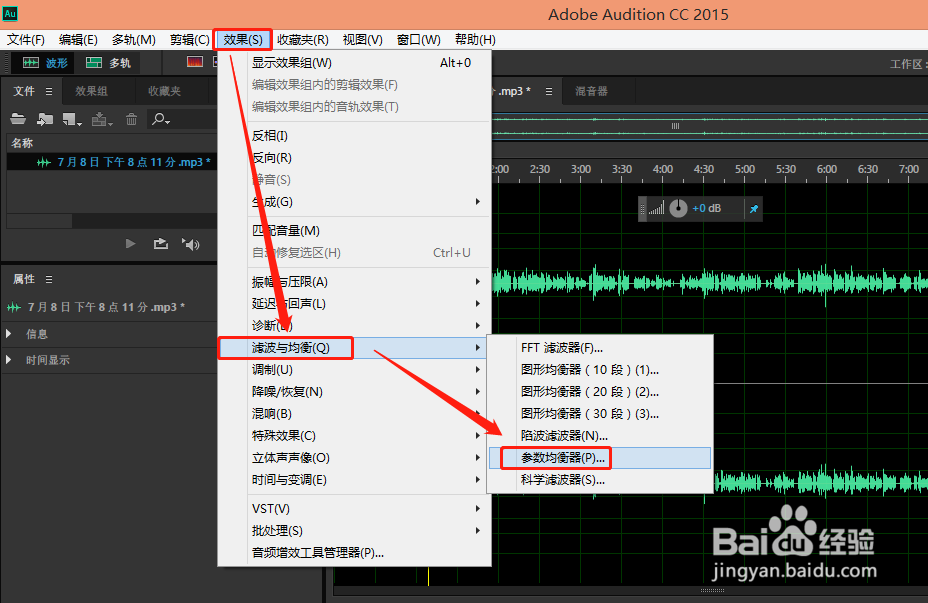Click the HUD volume knob

click(678, 208)
